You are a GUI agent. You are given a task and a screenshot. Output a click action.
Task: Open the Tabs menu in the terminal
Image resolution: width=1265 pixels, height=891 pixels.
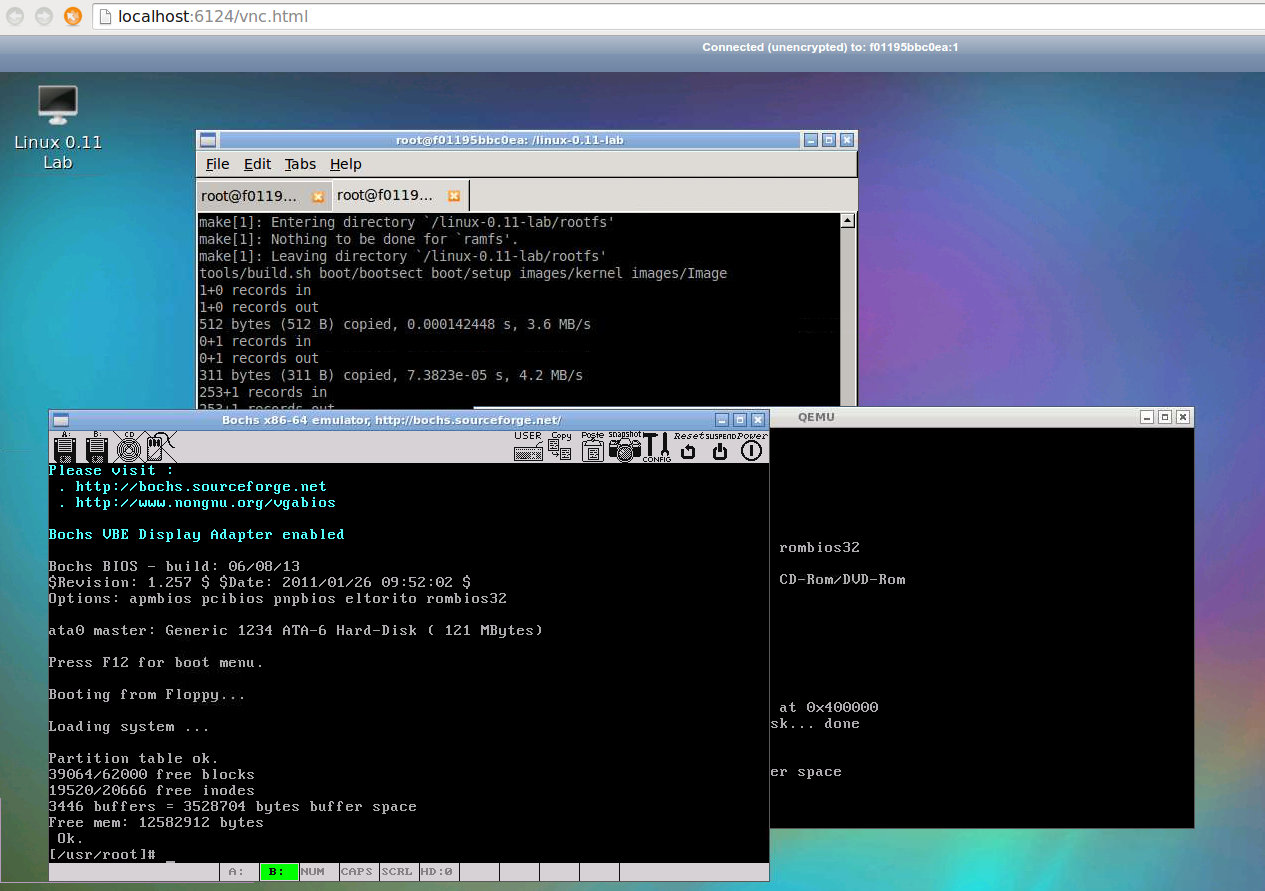(x=299, y=164)
